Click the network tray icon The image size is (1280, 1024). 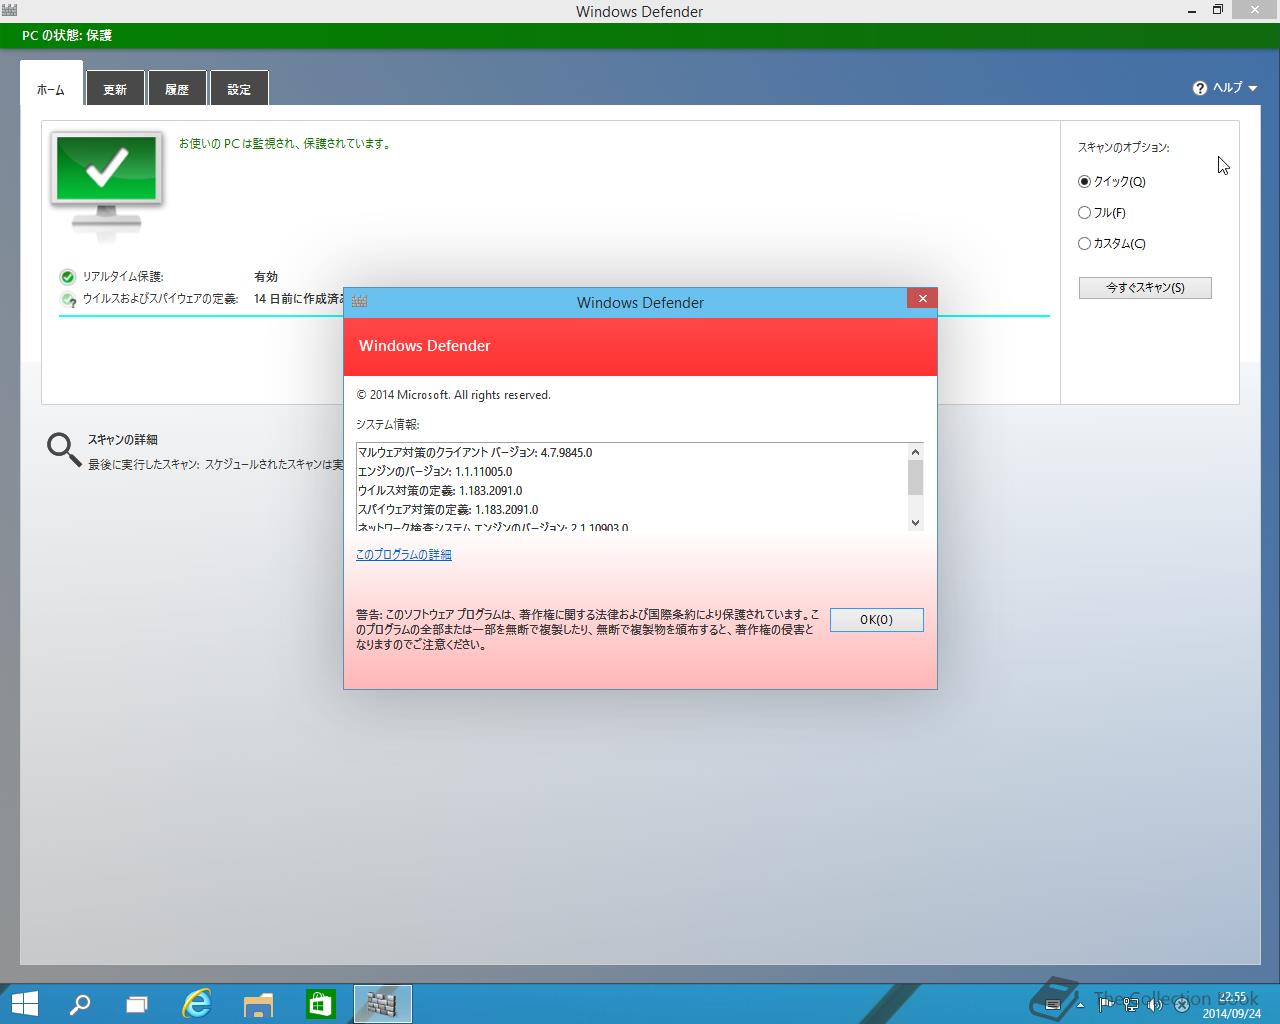pyautogui.click(x=1131, y=1005)
